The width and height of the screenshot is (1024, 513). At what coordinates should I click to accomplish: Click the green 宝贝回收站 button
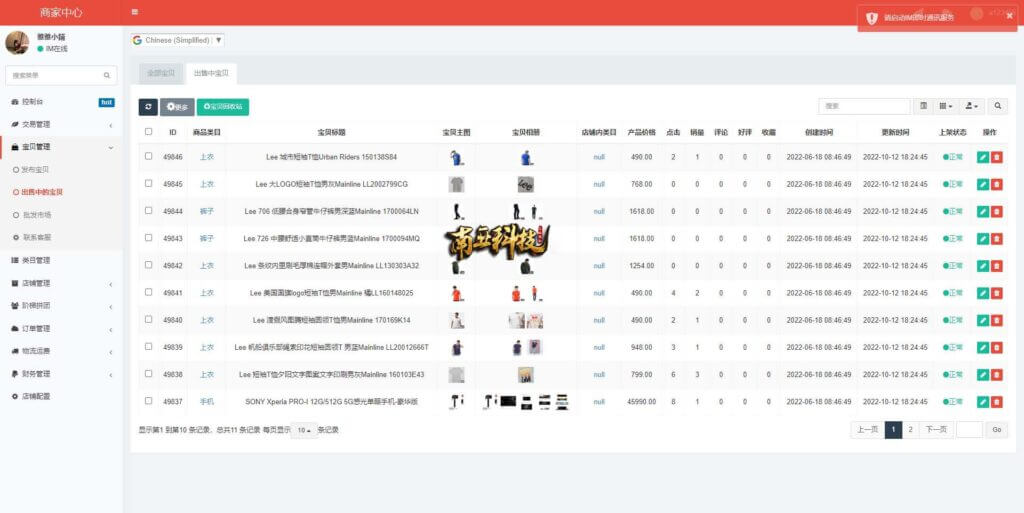pyautogui.click(x=223, y=107)
